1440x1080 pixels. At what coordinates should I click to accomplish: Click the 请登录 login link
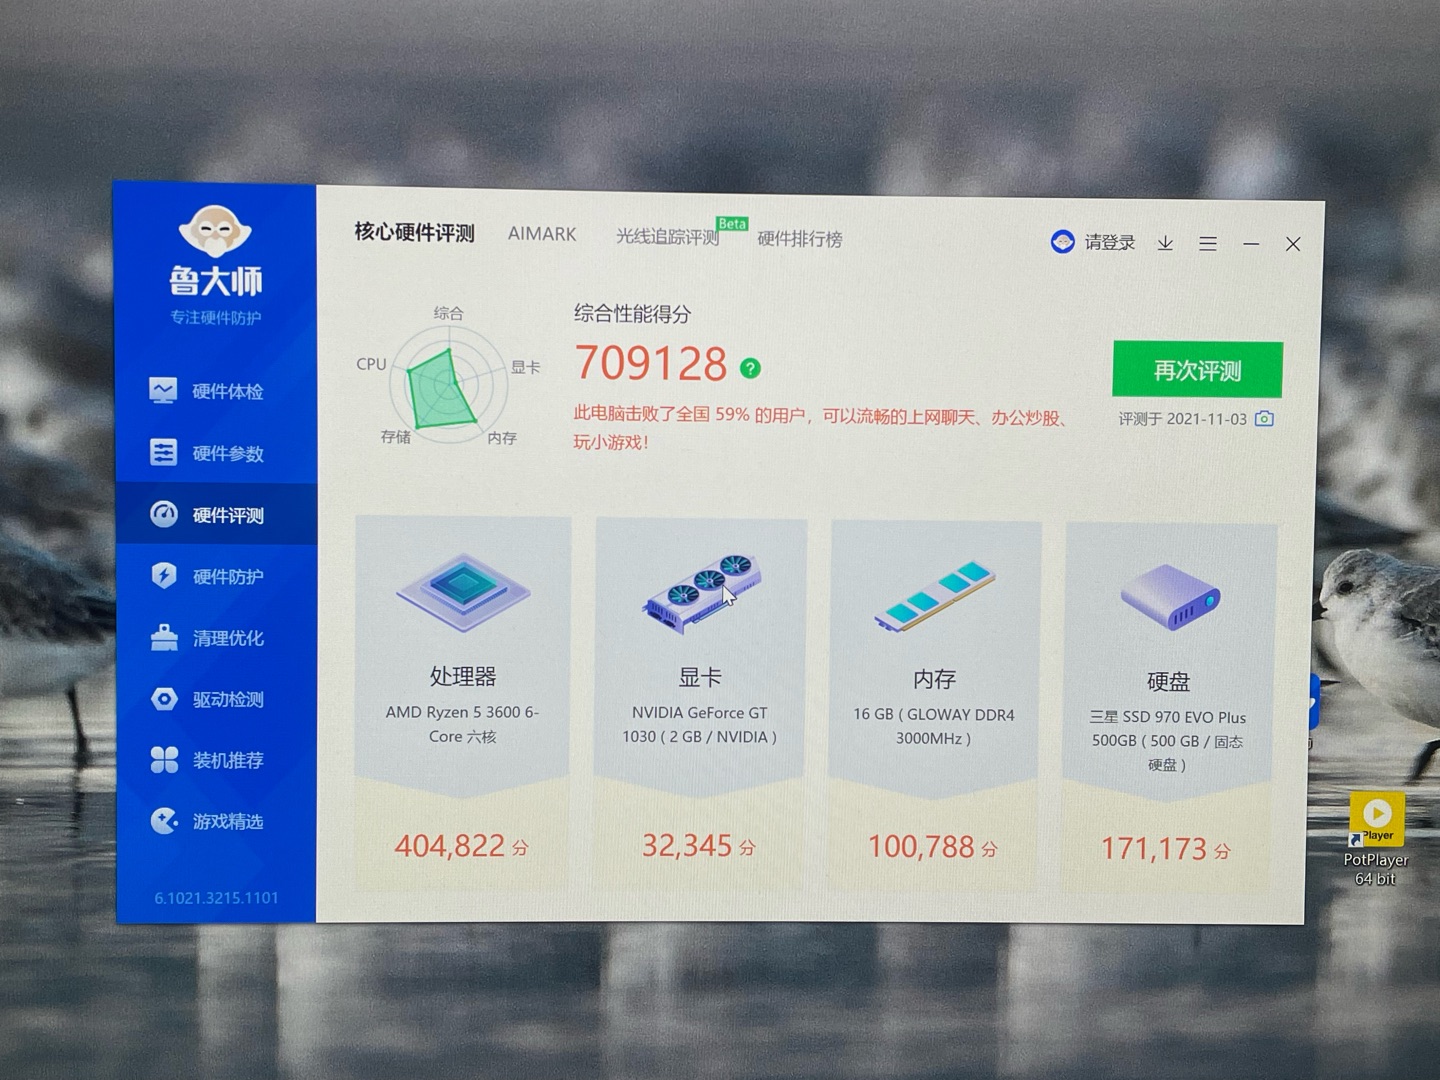[x=1110, y=242]
